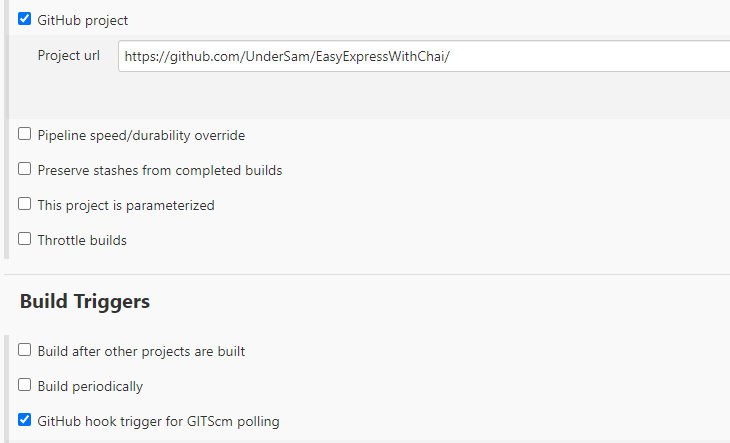Click the empty gray area beneath Project url
This screenshot has height=443, width=730.
point(369,95)
